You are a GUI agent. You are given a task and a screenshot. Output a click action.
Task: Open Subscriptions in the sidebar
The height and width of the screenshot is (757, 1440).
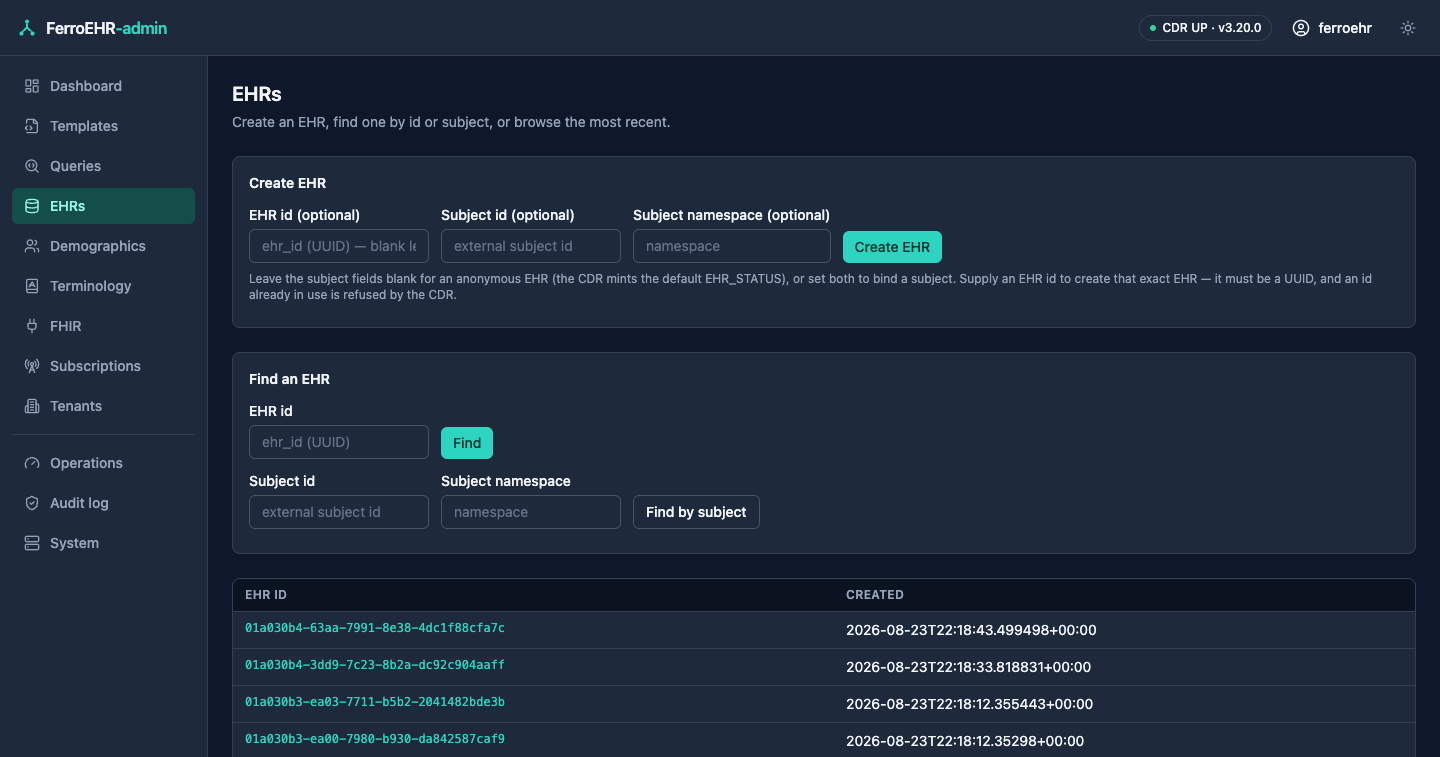point(103,366)
